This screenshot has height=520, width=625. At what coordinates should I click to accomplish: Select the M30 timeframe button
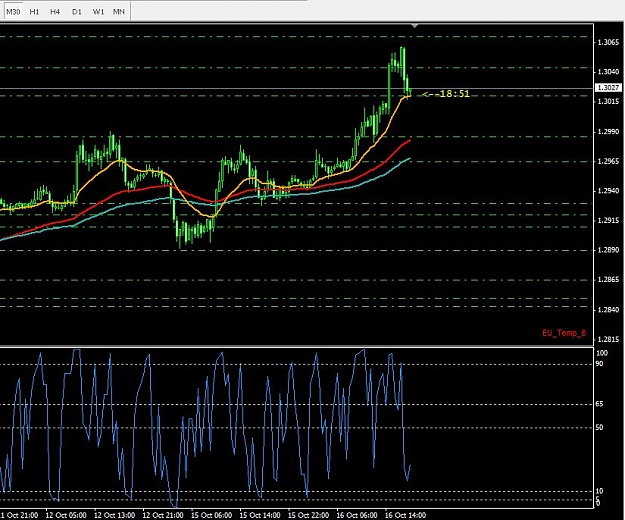click(x=13, y=12)
